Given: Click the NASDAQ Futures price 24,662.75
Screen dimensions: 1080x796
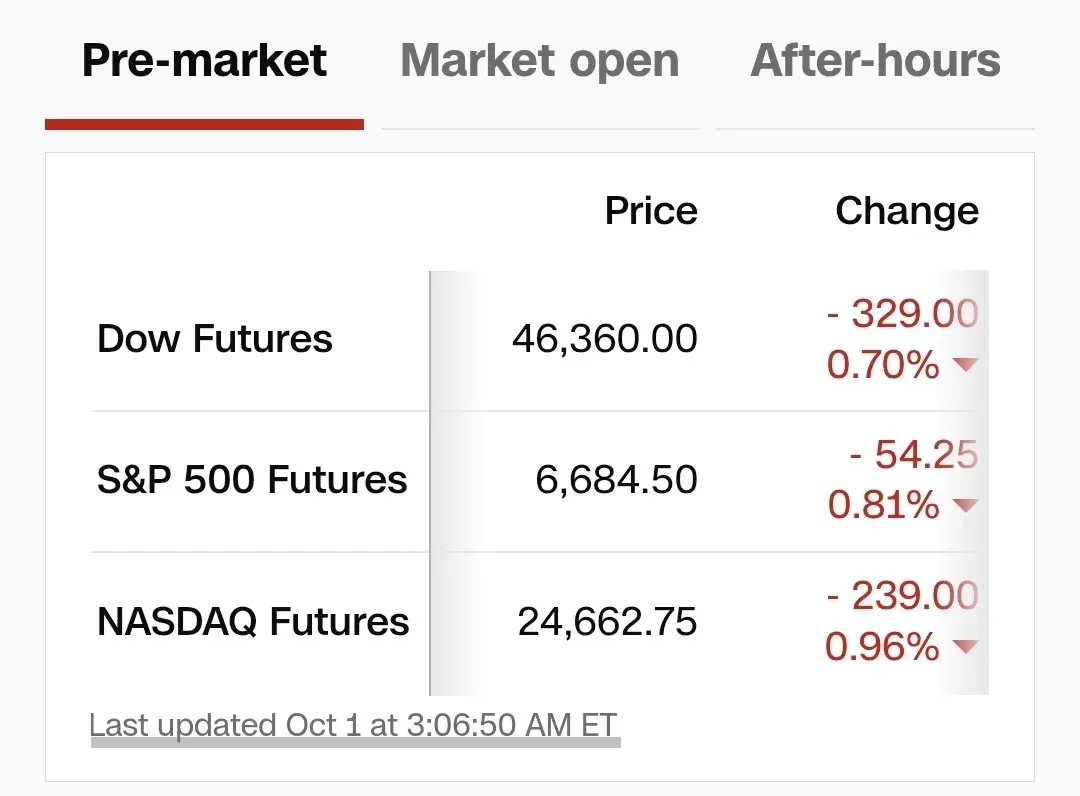Looking at the screenshot, I should [x=607, y=622].
